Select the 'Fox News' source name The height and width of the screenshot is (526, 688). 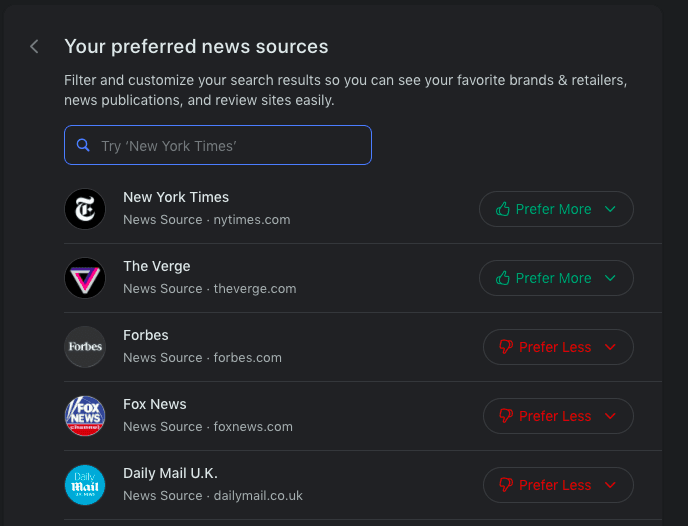(x=155, y=404)
